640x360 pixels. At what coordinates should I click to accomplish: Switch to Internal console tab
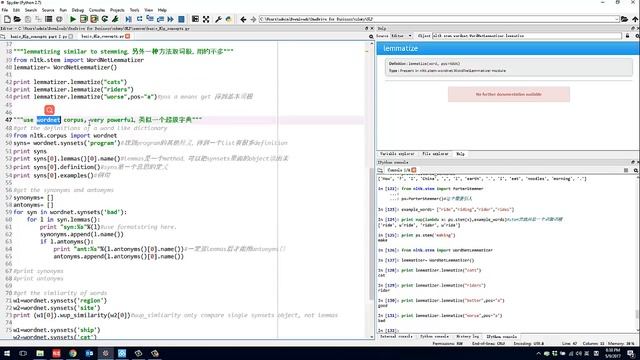[x=396, y=337]
